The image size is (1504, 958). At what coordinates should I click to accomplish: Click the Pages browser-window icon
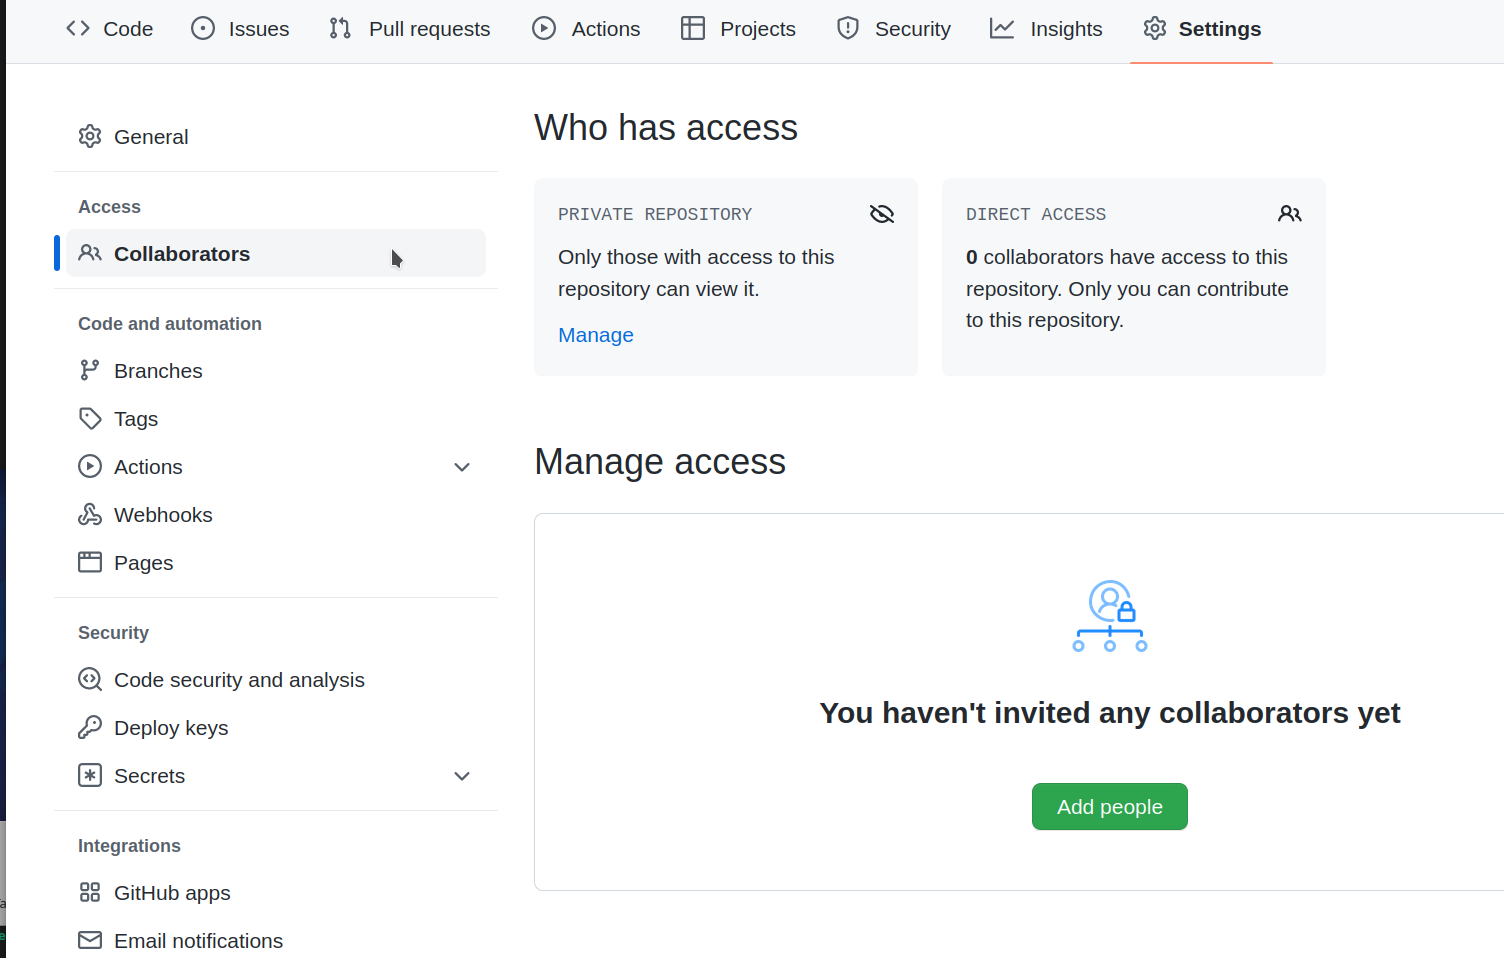click(x=90, y=562)
